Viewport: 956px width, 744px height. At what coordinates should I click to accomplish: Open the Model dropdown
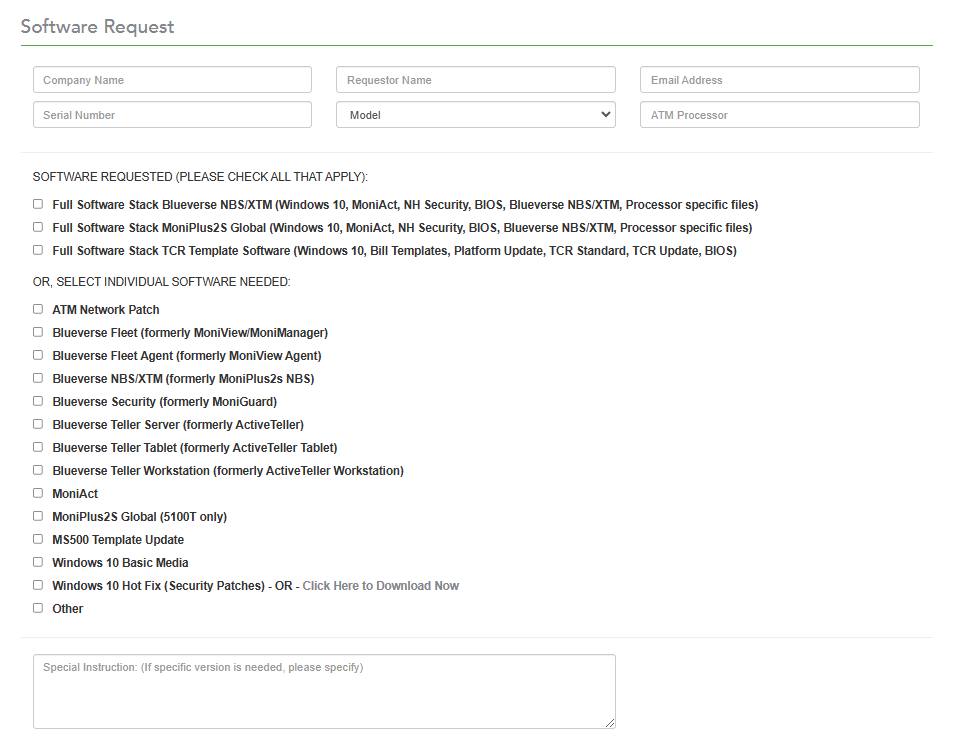coord(476,115)
